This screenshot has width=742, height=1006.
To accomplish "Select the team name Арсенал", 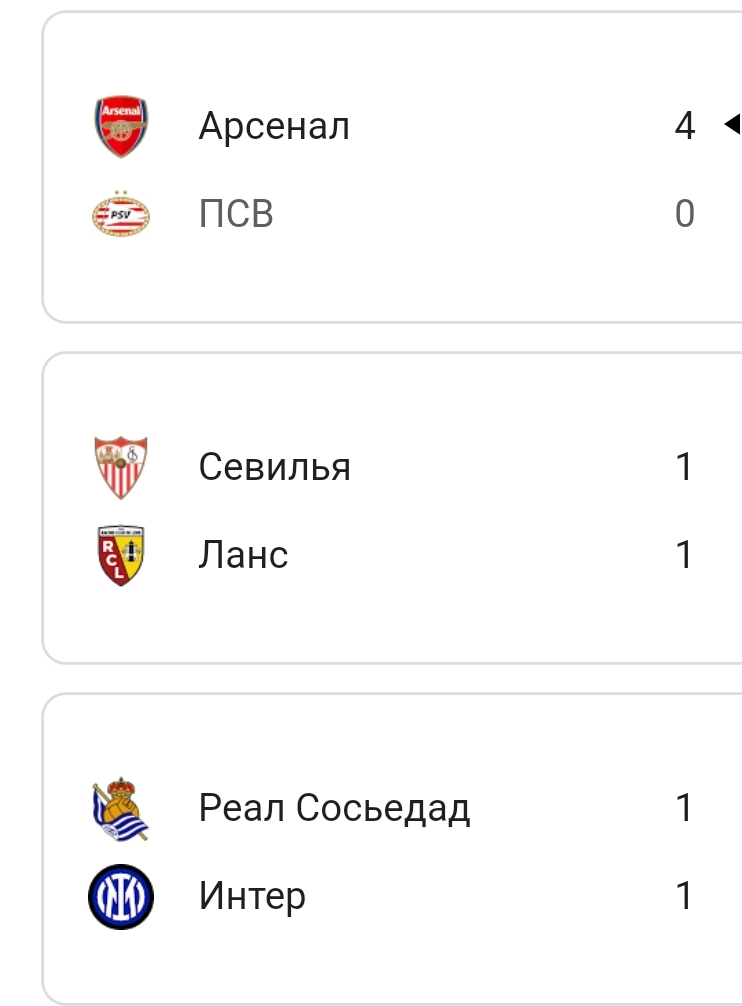I will click(274, 127).
